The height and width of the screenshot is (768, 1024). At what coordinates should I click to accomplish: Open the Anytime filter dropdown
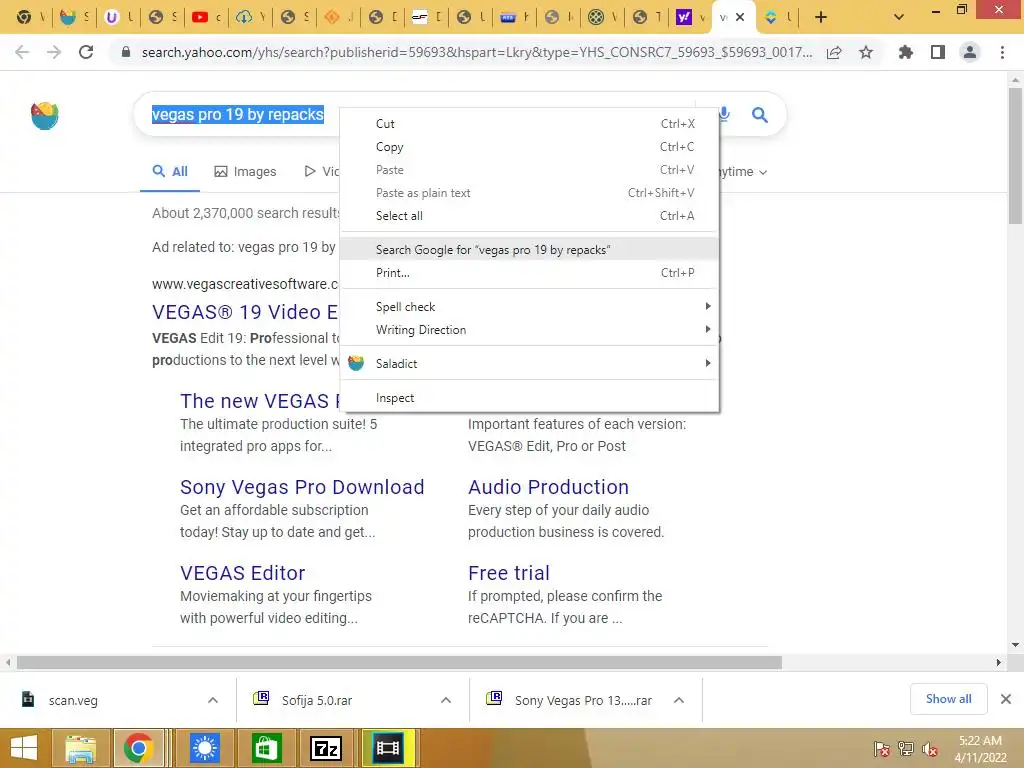tap(744, 172)
